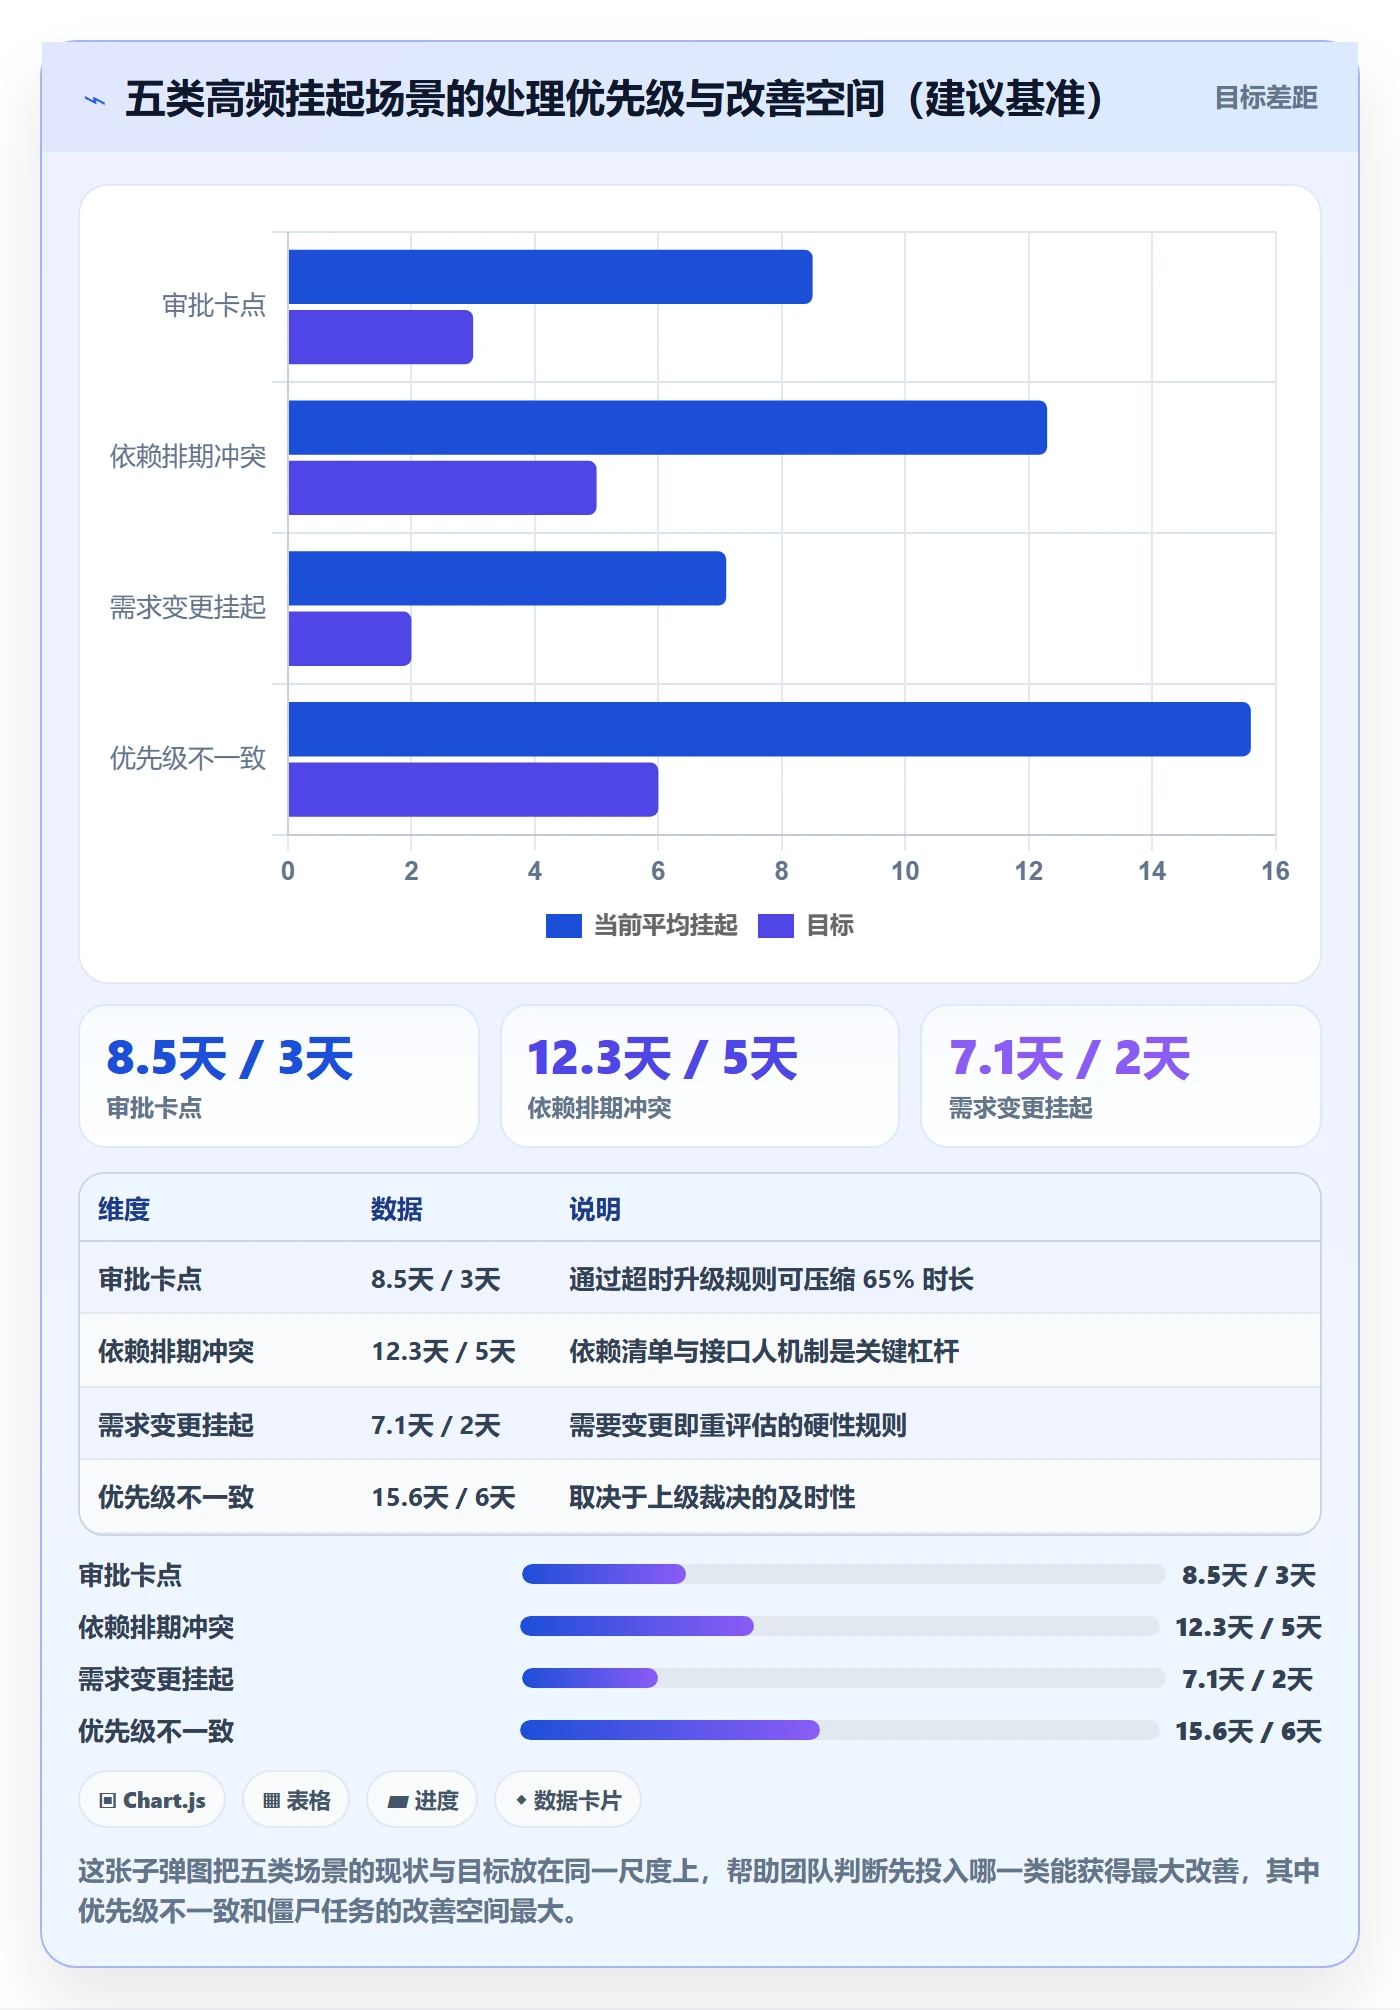Click progress value 7.1天 / 2天

(1247, 1679)
